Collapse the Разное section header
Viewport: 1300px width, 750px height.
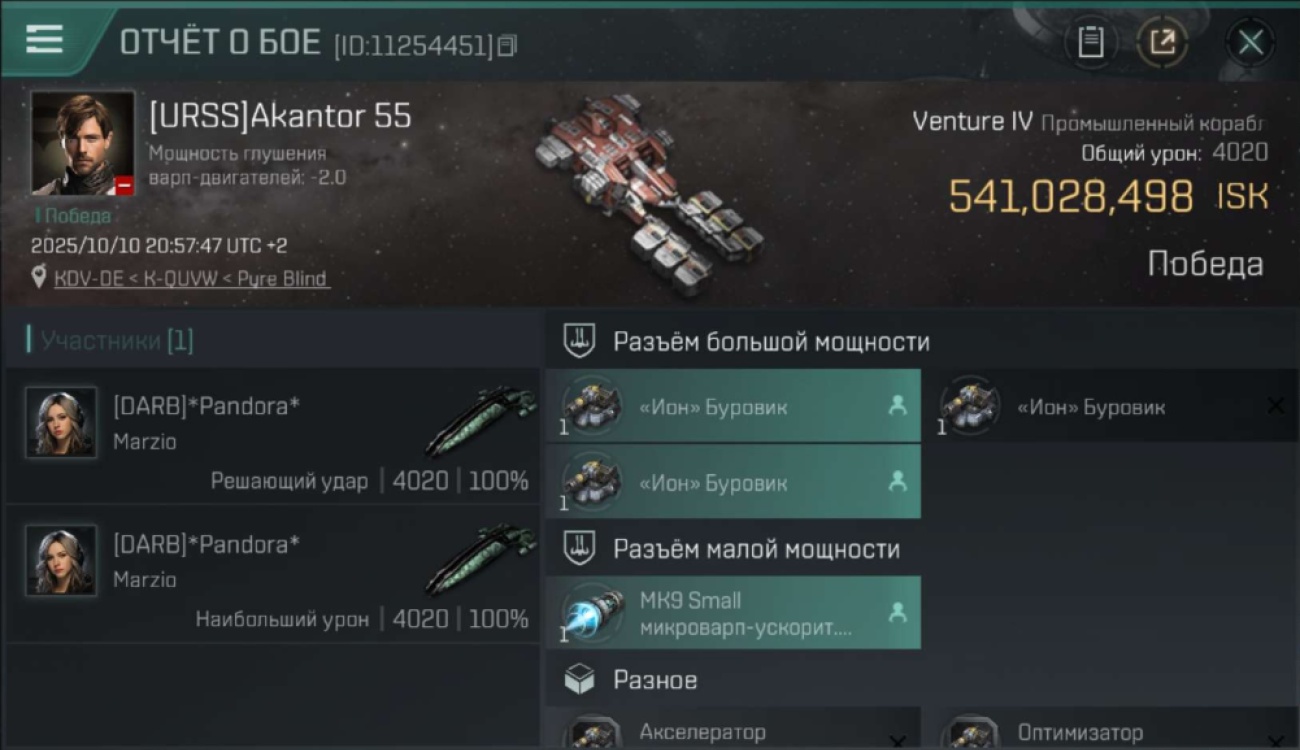(922, 680)
